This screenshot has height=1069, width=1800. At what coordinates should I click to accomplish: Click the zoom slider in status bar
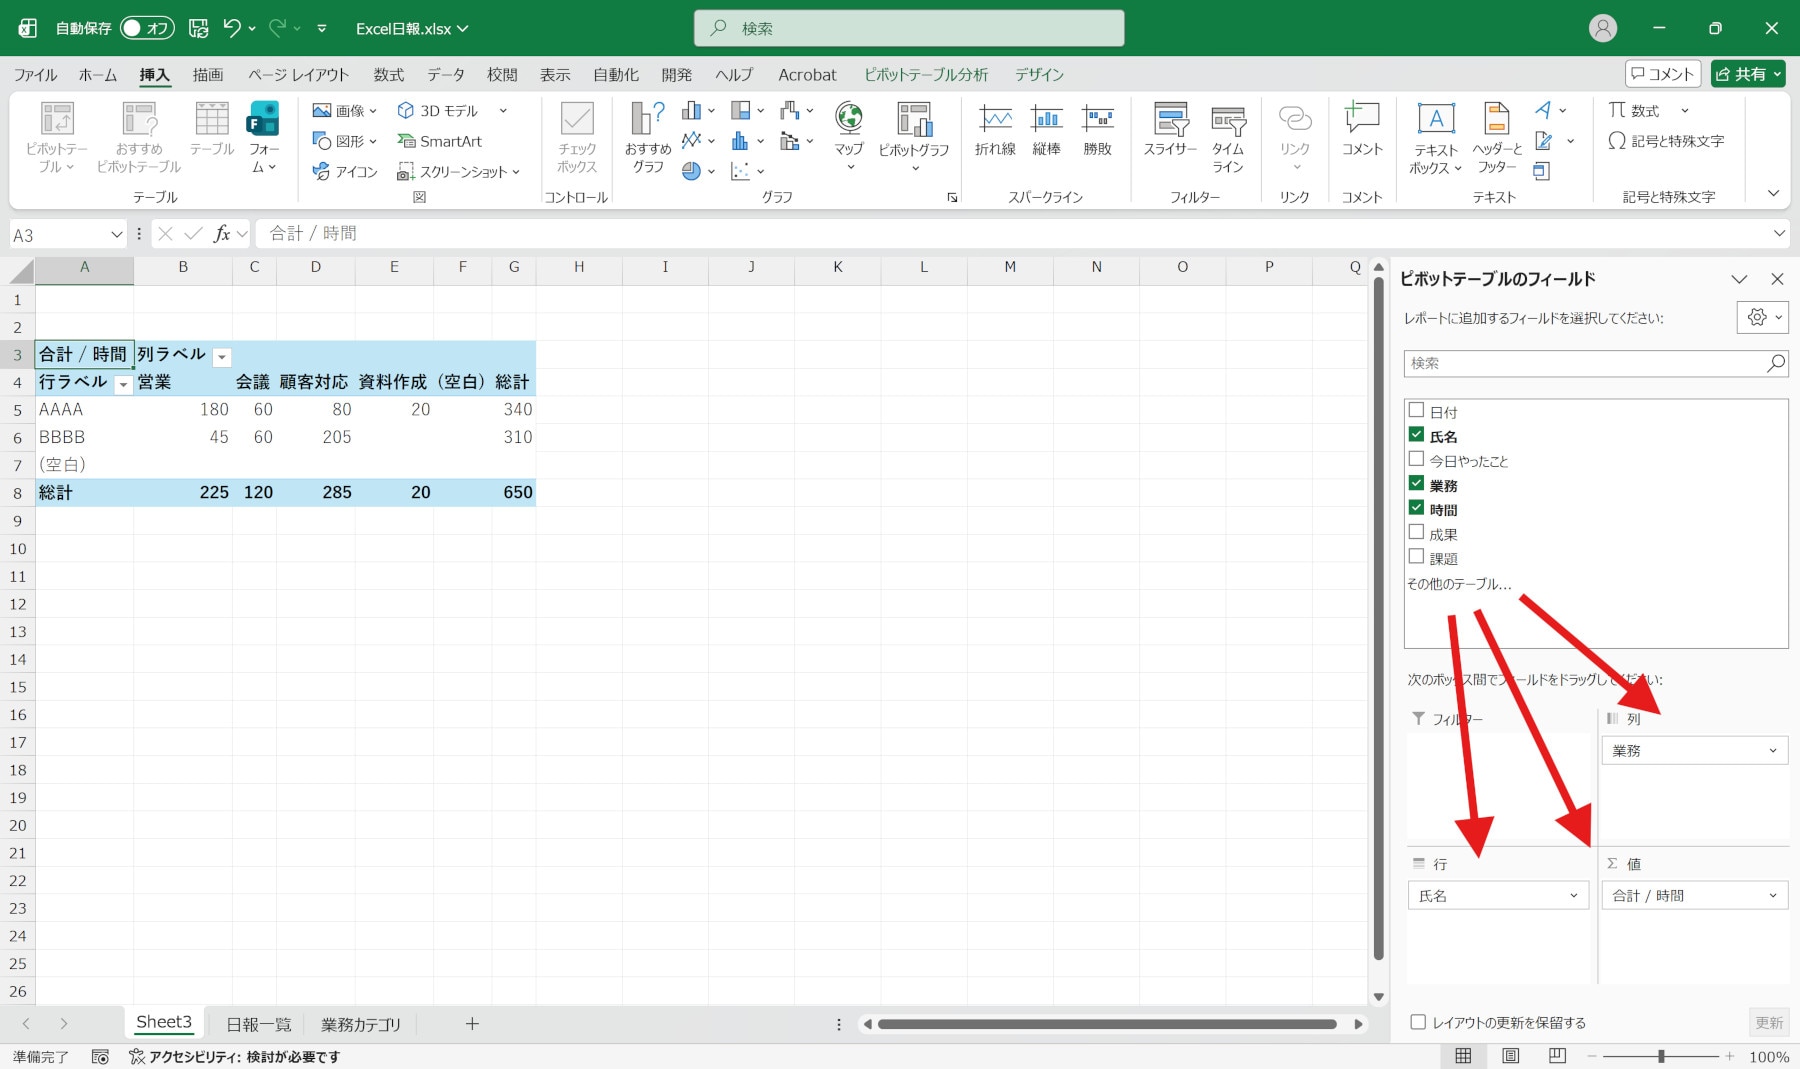(1661, 1056)
